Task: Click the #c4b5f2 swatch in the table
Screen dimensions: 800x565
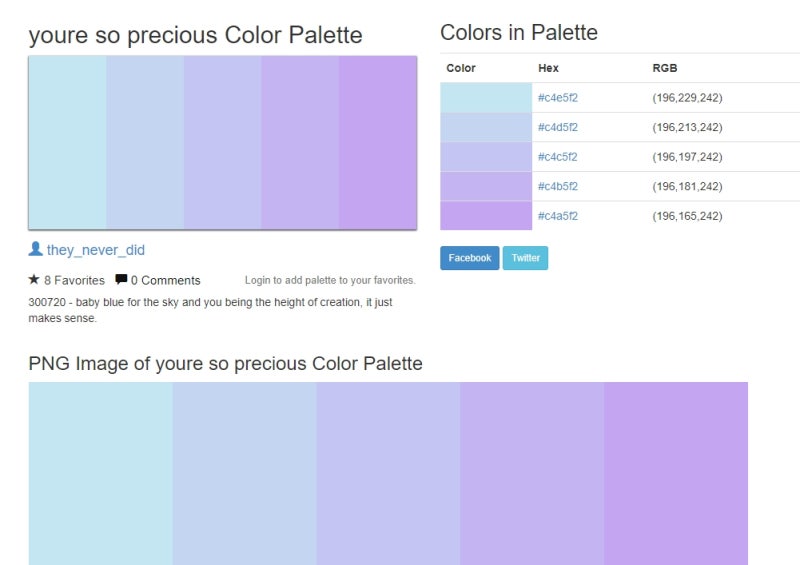Action: point(486,186)
